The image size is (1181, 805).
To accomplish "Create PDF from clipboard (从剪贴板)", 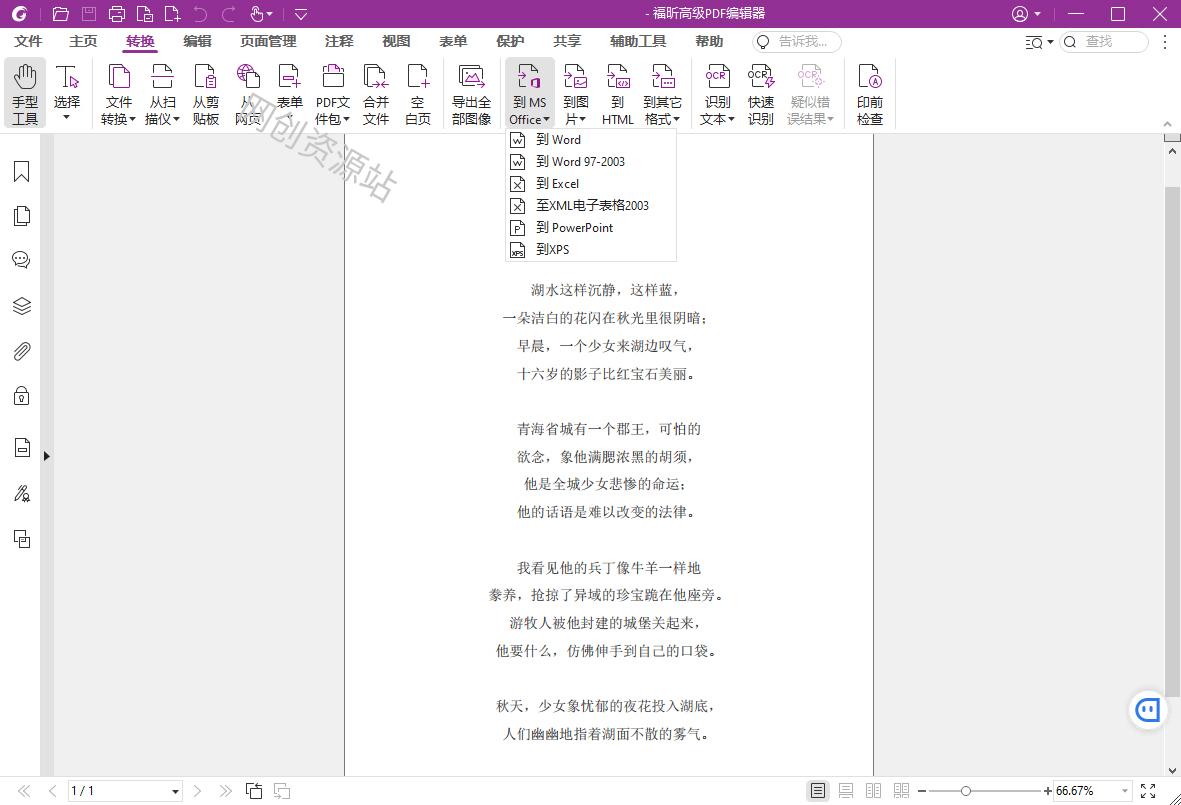I will click(x=205, y=93).
